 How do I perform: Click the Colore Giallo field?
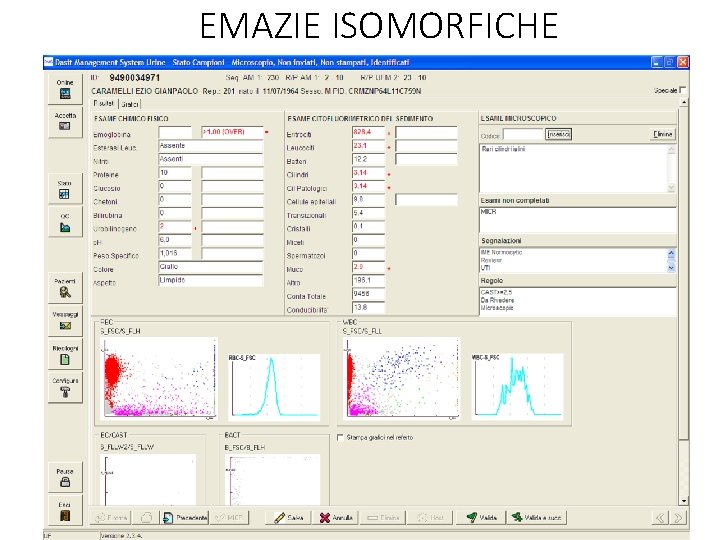[211, 267]
